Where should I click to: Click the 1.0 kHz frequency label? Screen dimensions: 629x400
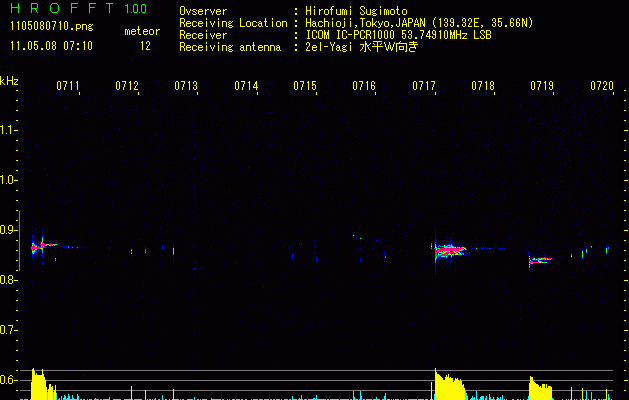[x=8, y=180]
